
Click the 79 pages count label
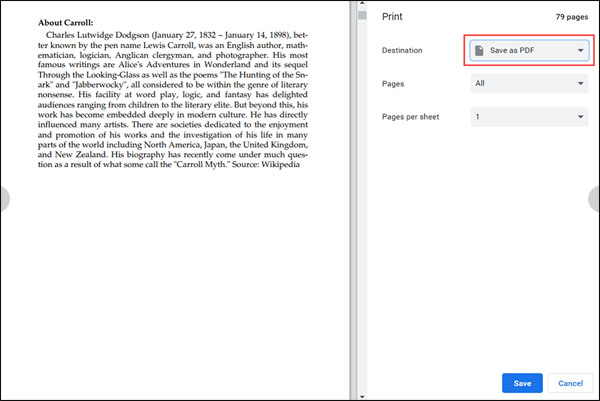point(573,17)
